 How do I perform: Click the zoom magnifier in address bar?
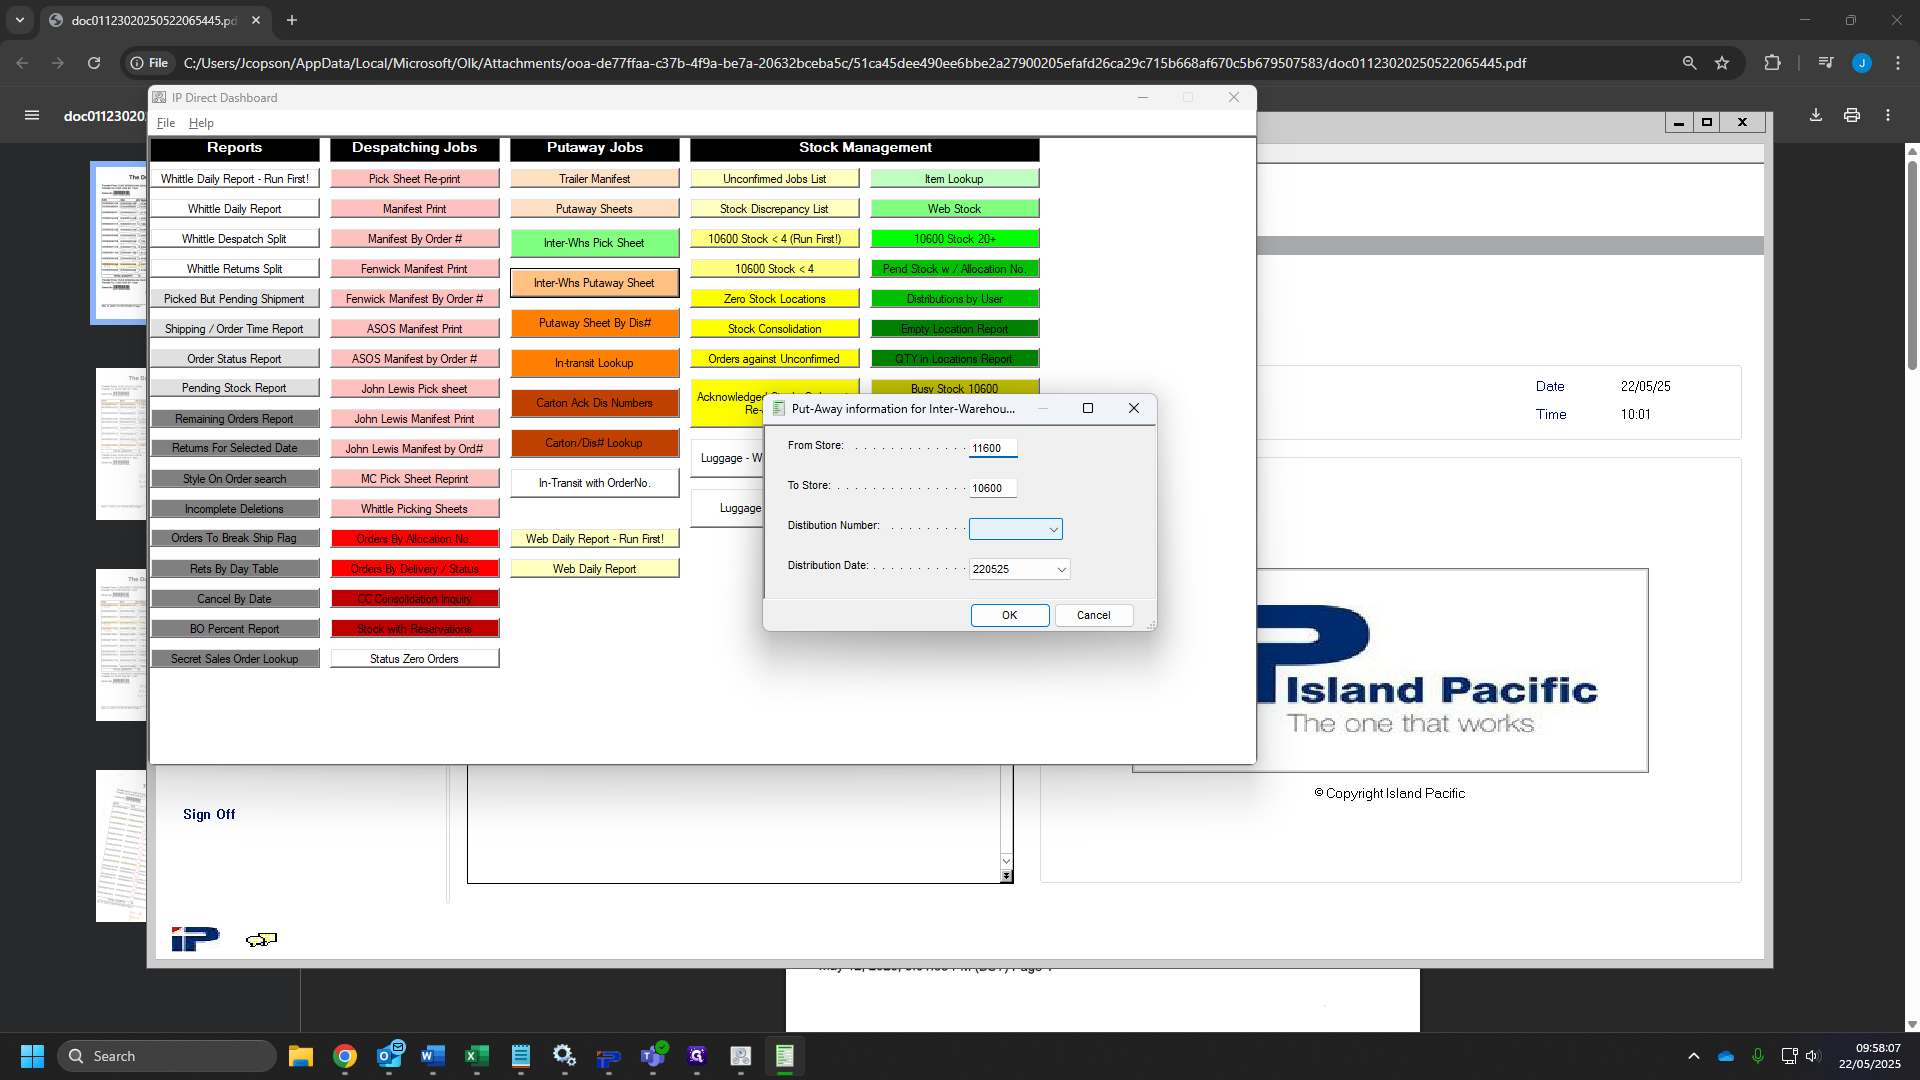pyautogui.click(x=1689, y=63)
